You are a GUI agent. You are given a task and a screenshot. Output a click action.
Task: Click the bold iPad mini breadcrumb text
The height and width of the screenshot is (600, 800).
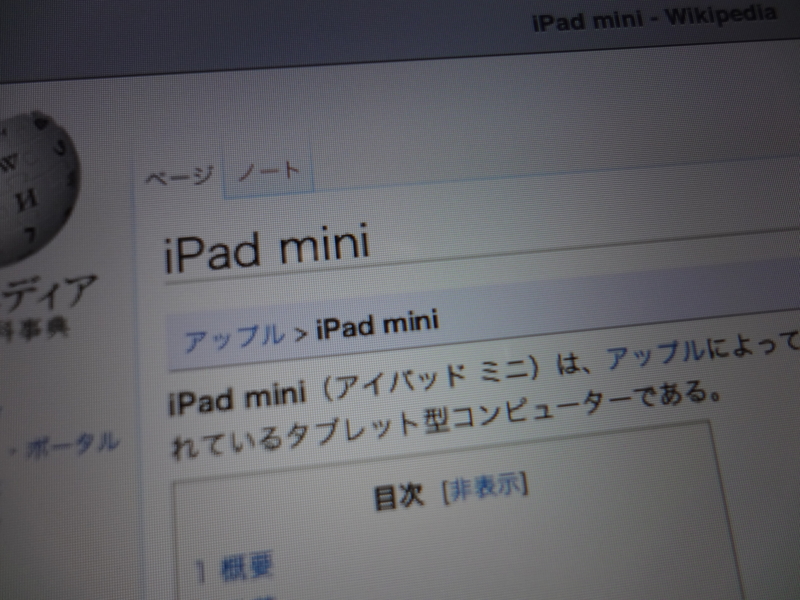[378, 325]
